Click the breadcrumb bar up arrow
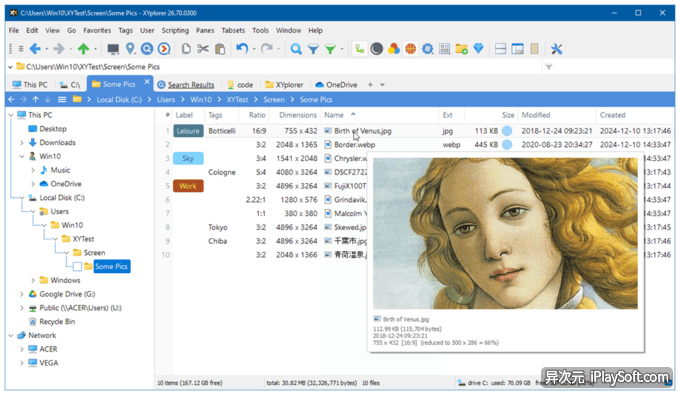The image size is (680, 395). point(36,100)
